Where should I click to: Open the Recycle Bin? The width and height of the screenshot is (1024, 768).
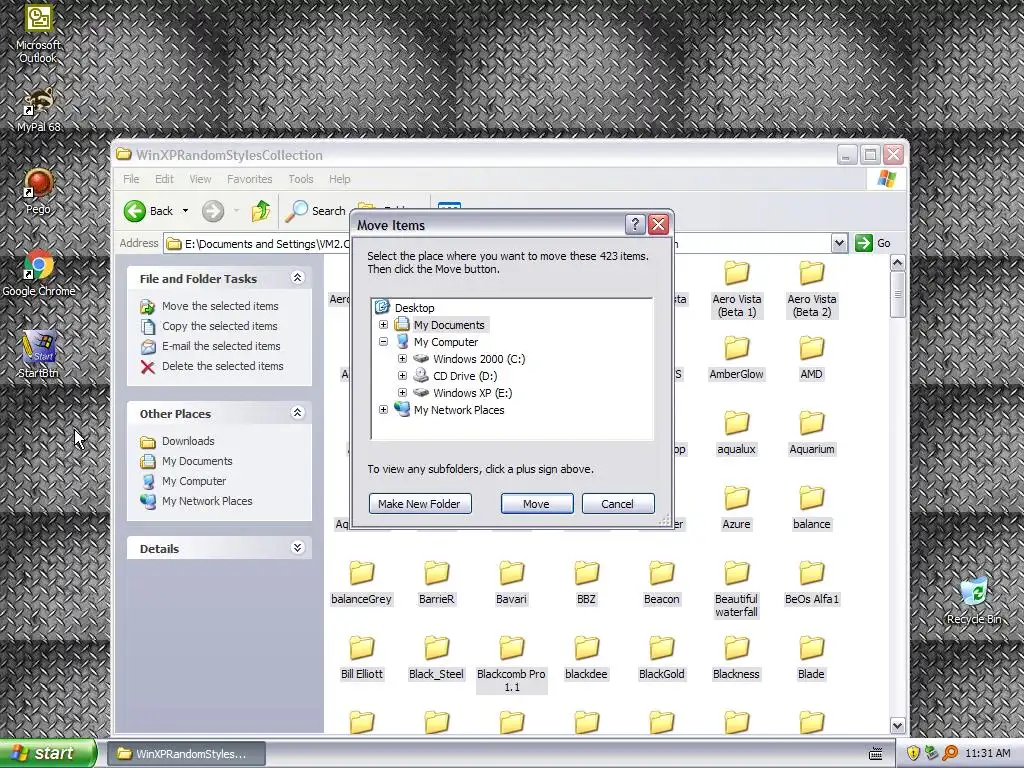(974, 600)
